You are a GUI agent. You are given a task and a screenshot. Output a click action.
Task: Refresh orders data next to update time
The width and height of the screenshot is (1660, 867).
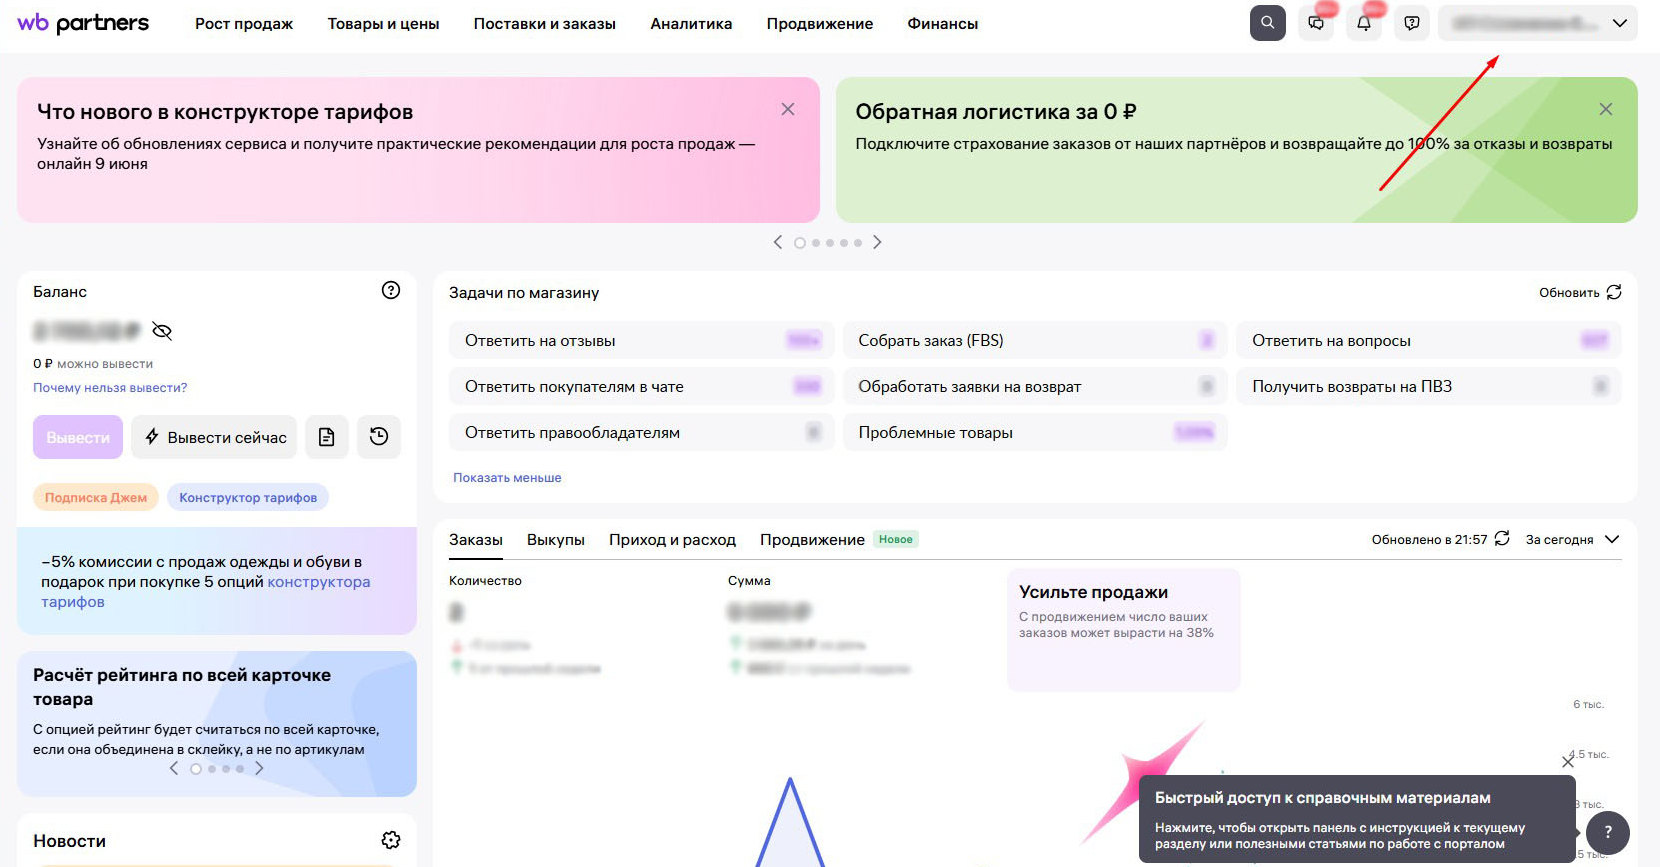1502,539
